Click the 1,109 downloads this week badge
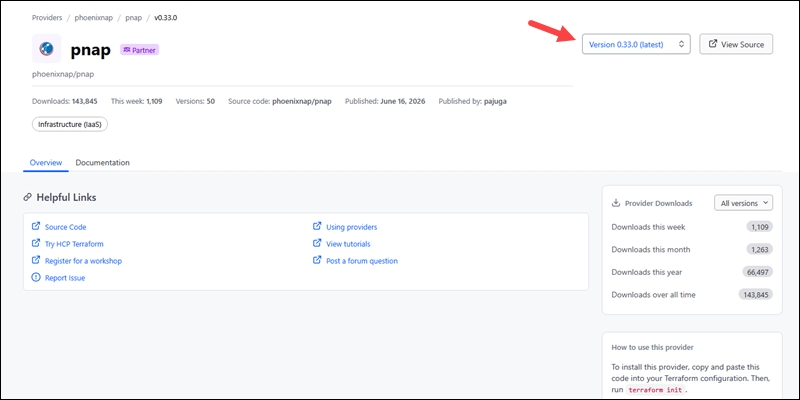The image size is (800, 400). [759, 227]
